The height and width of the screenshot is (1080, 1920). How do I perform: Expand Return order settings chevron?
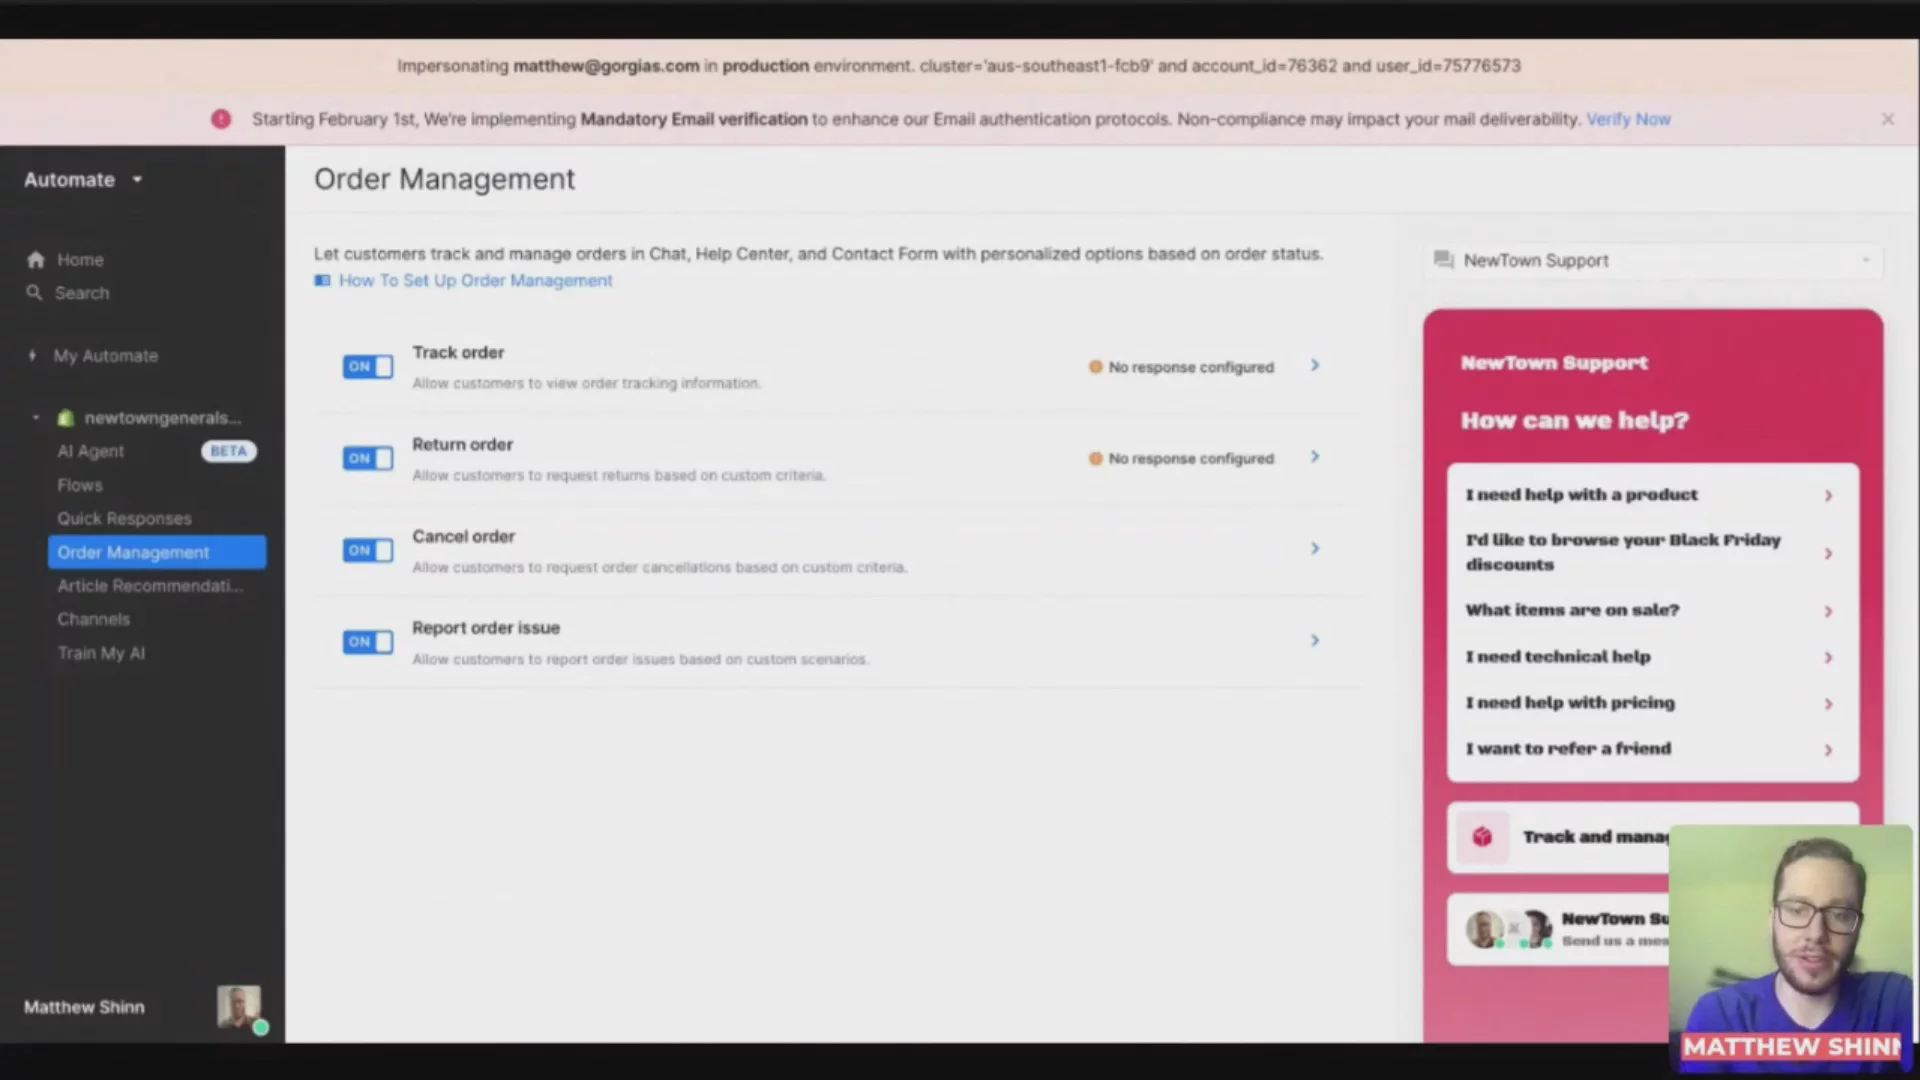pyautogui.click(x=1315, y=457)
